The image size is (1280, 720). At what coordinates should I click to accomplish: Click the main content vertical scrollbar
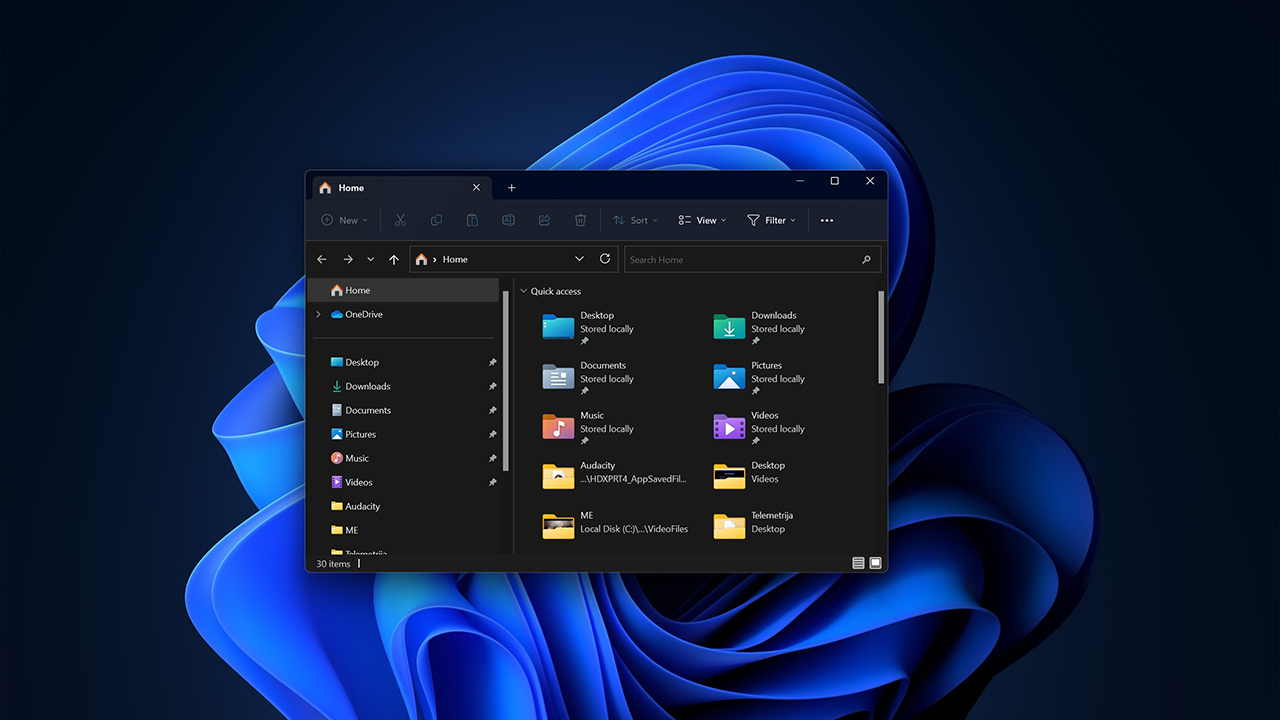(881, 337)
